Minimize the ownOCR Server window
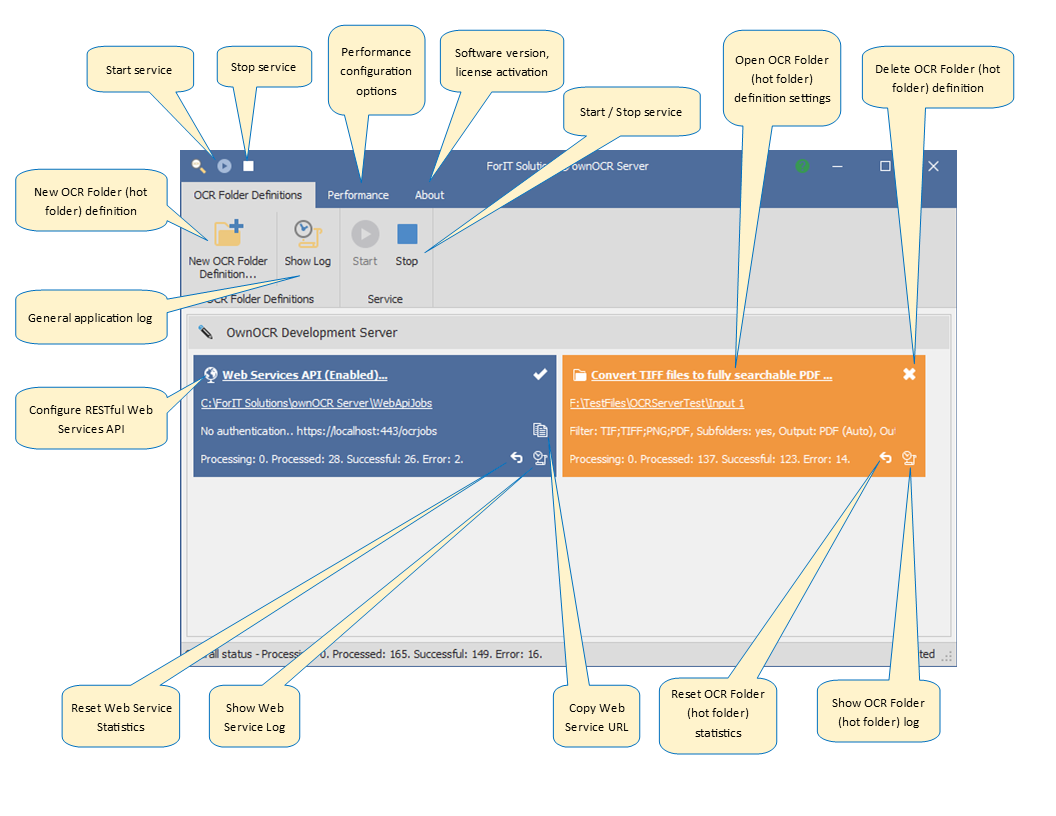Screen dimensions: 1056x816 click(x=837, y=166)
